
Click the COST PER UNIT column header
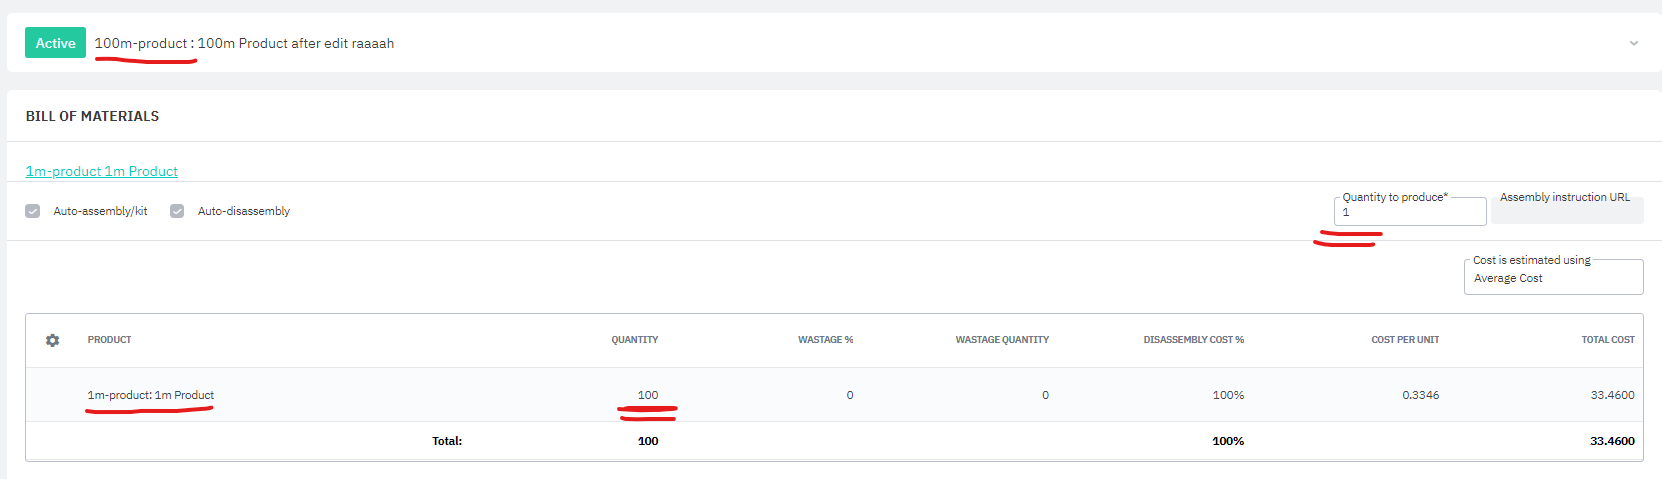(x=1404, y=340)
